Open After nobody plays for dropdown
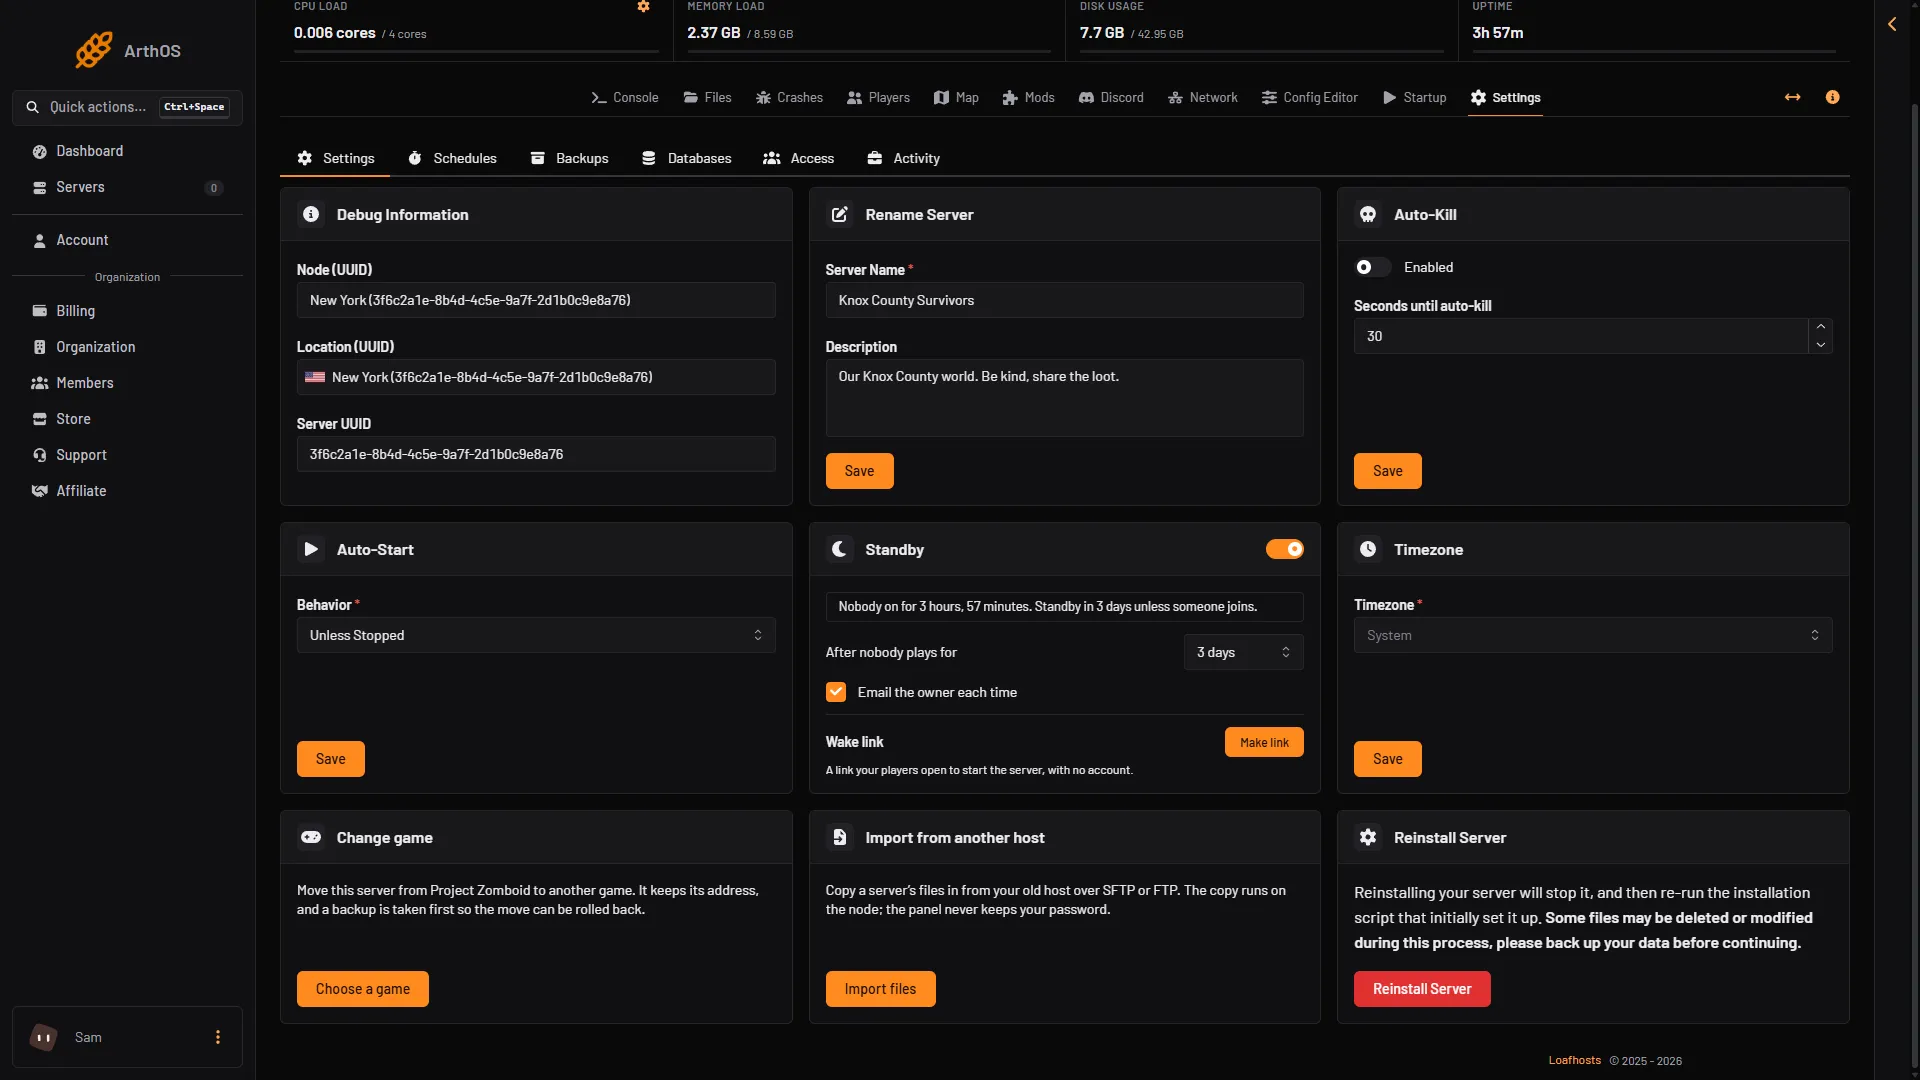Image resolution: width=1920 pixels, height=1080 pixels. pos(1243,652)
